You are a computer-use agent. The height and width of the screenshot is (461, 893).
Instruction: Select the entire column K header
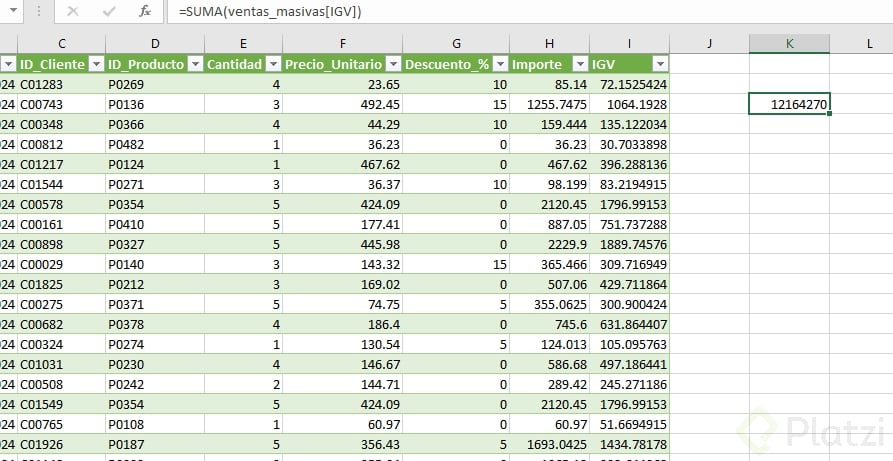click(789, 43)
